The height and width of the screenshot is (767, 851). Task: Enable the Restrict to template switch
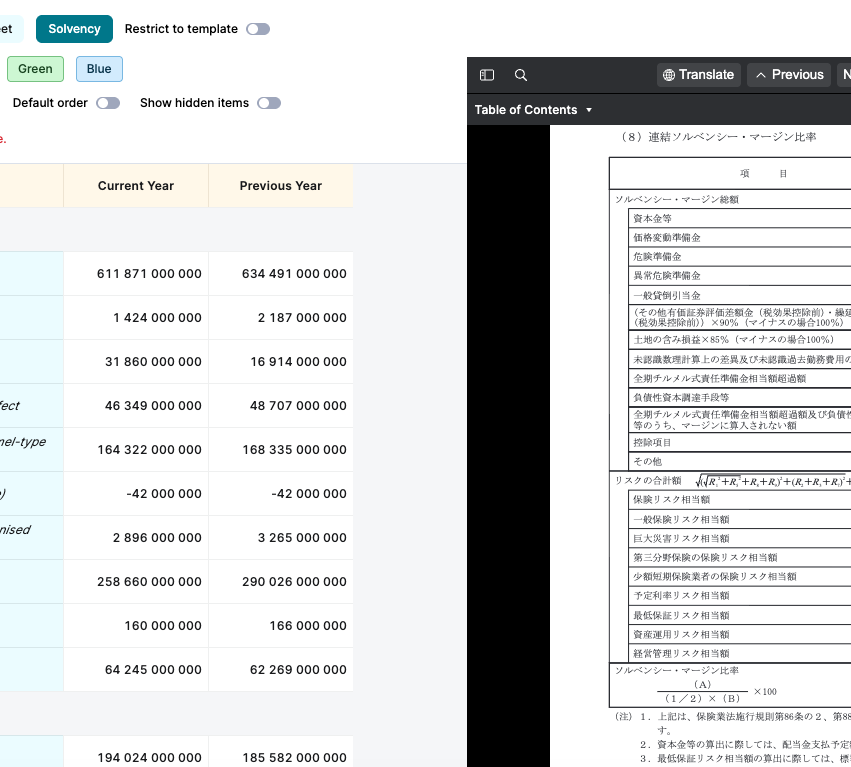(x=258, y=29)
